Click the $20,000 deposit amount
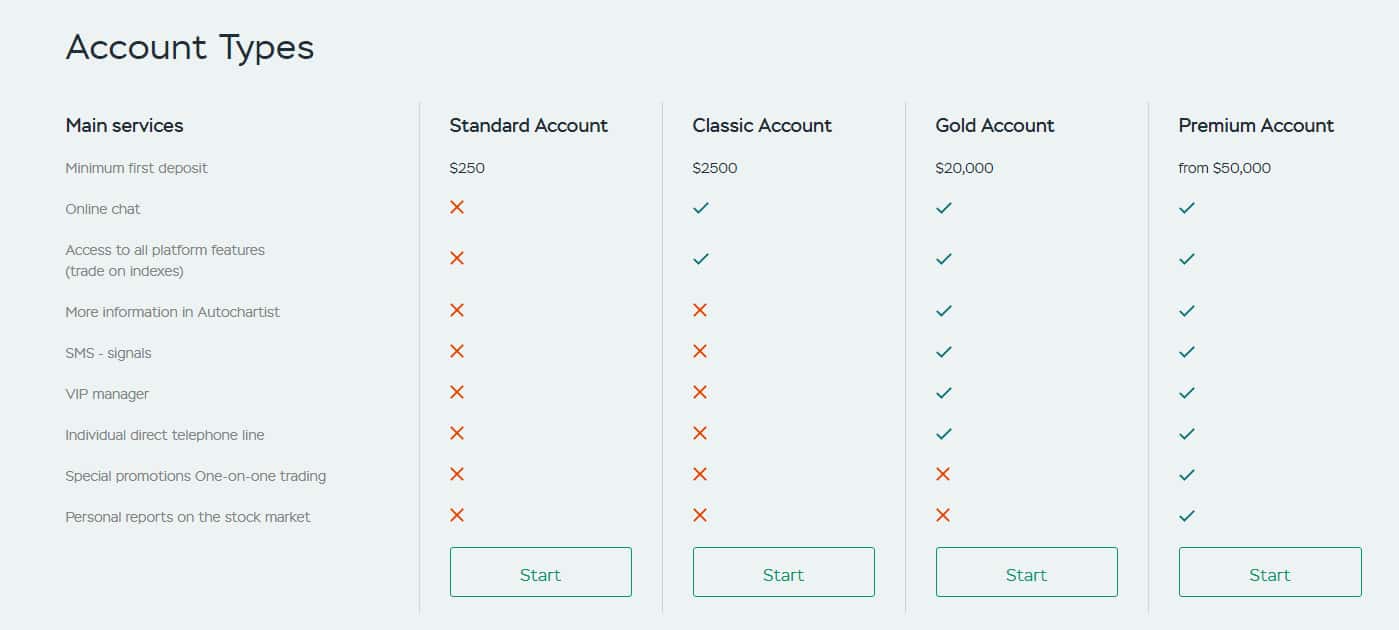 click(964, 168)
